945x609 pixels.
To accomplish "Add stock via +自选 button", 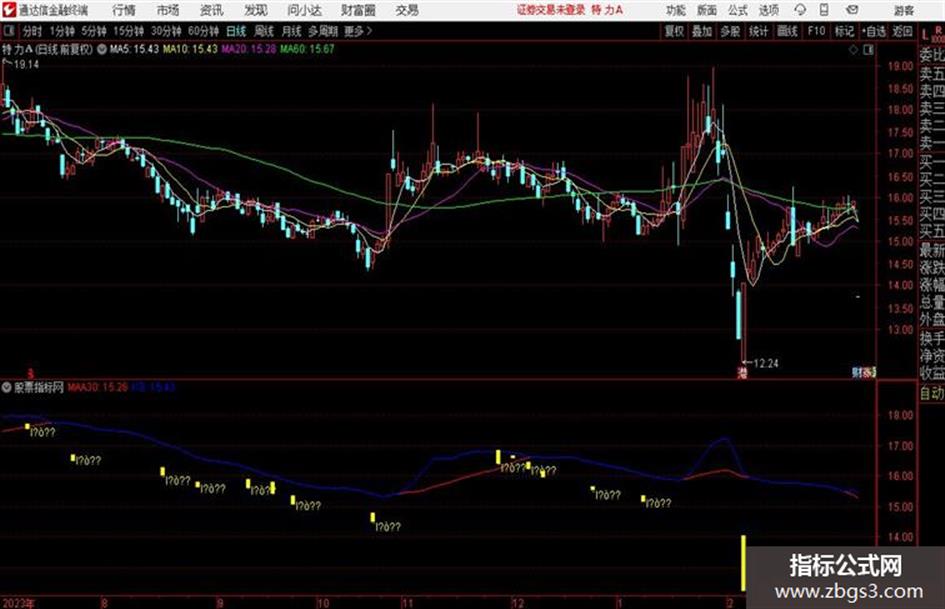I will pos(874,31).
